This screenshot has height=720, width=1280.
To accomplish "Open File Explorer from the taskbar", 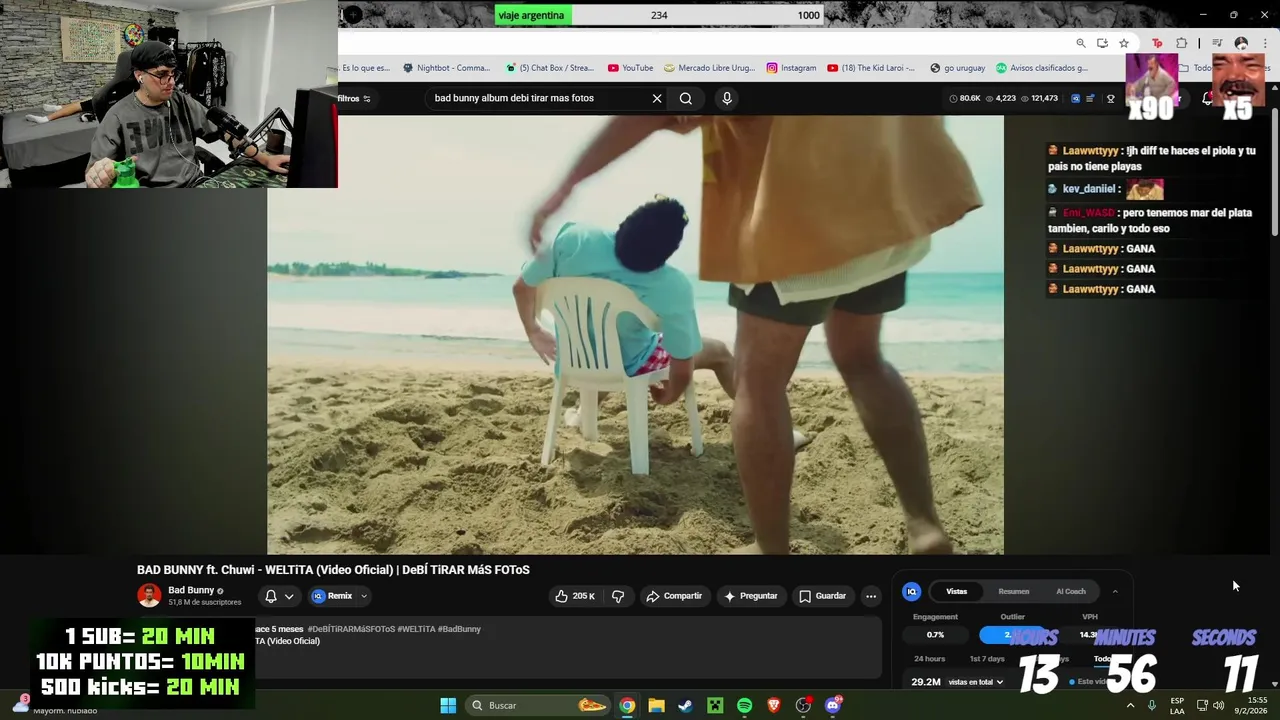I will click(x=656, y=705).
